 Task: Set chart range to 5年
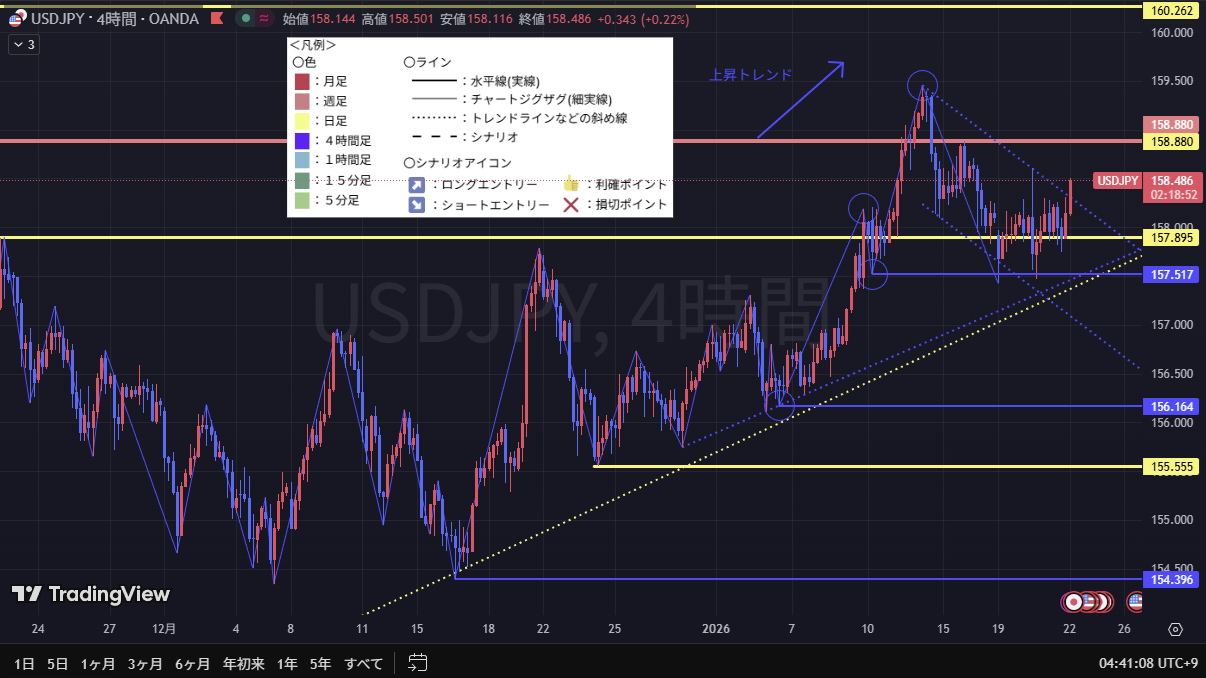(x=320, y=662)
